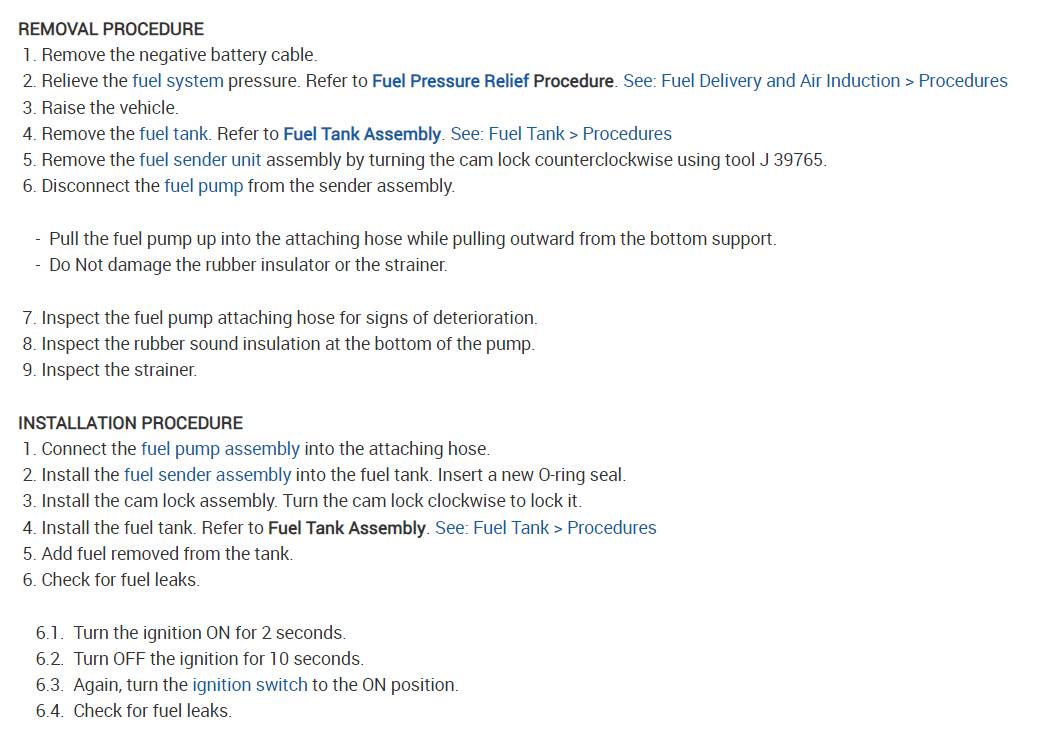
Task: Click the "Raise the vehicle" step text
Action: tap(110, 107)
